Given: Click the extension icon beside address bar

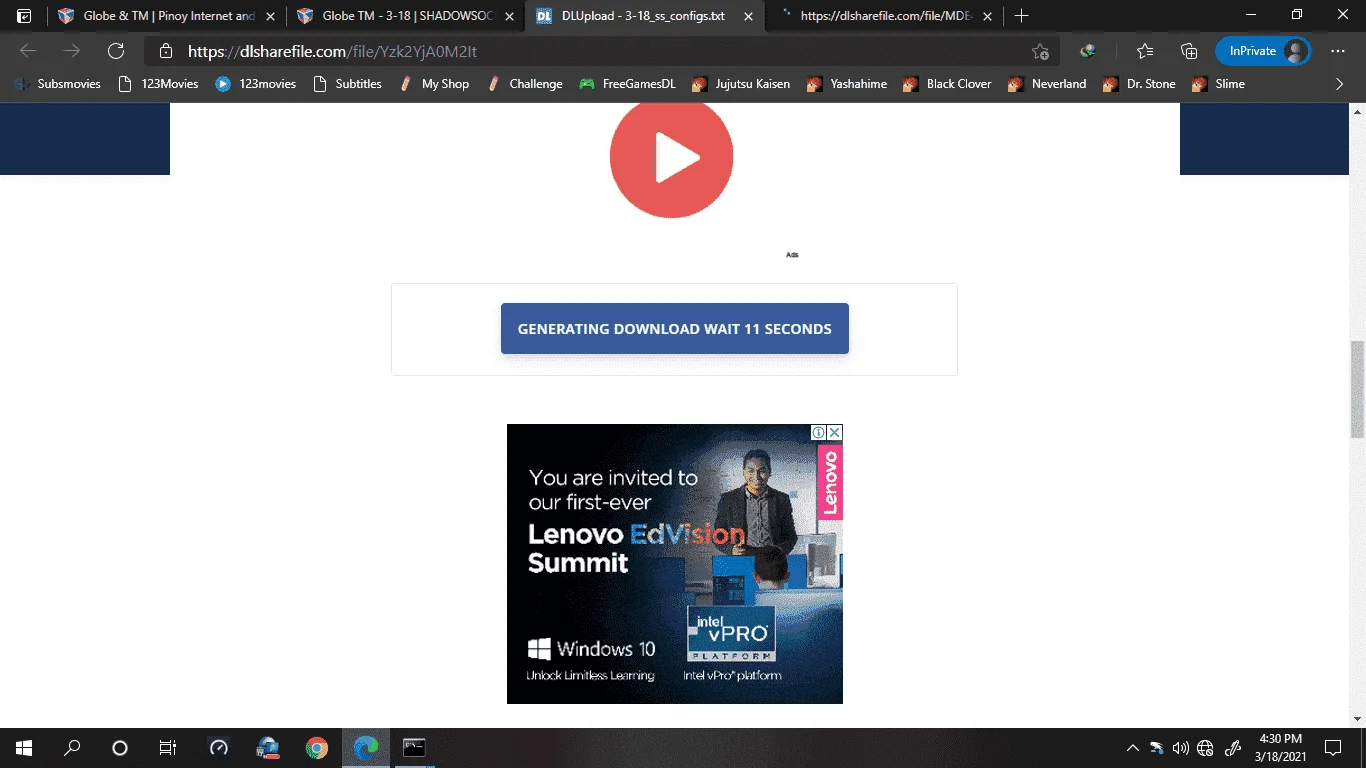Looking at the screenshot, I should (x=1088, y=51).
